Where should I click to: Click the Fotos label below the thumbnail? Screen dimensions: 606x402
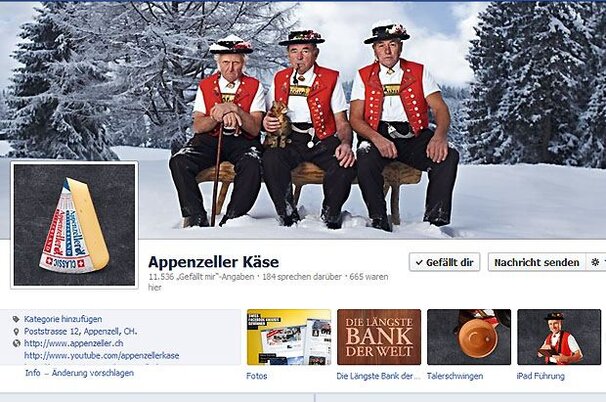coord(257,376)
